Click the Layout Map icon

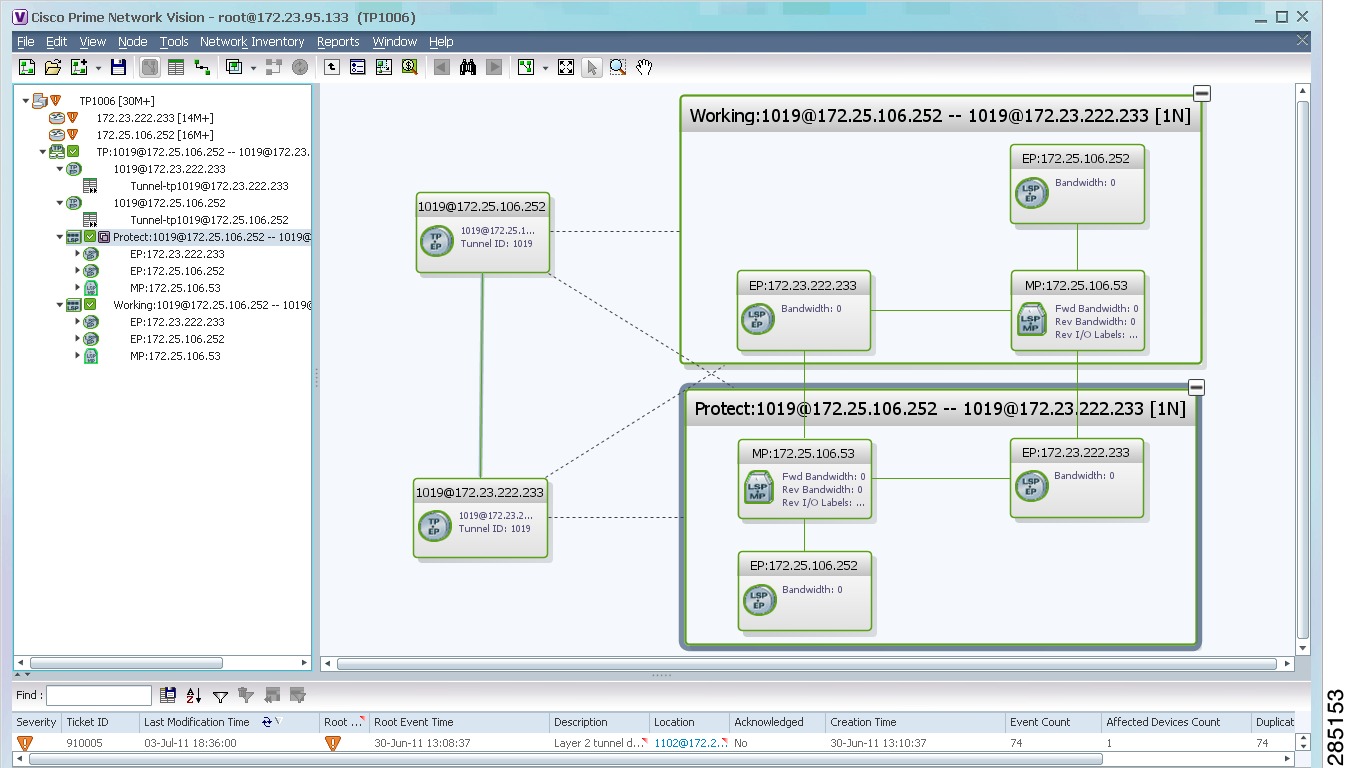pyautogui.click(x=526, y=67)
